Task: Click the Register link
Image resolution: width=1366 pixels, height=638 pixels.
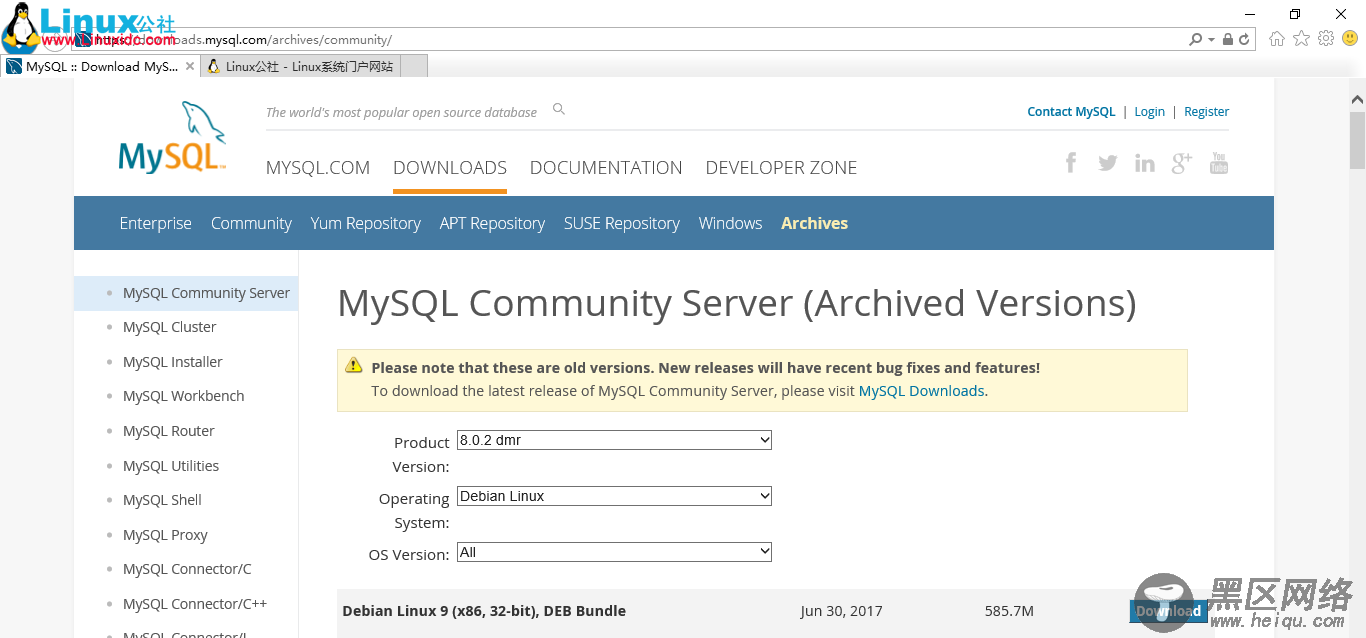Action: pyautogui.click(x=1206, y=112)
